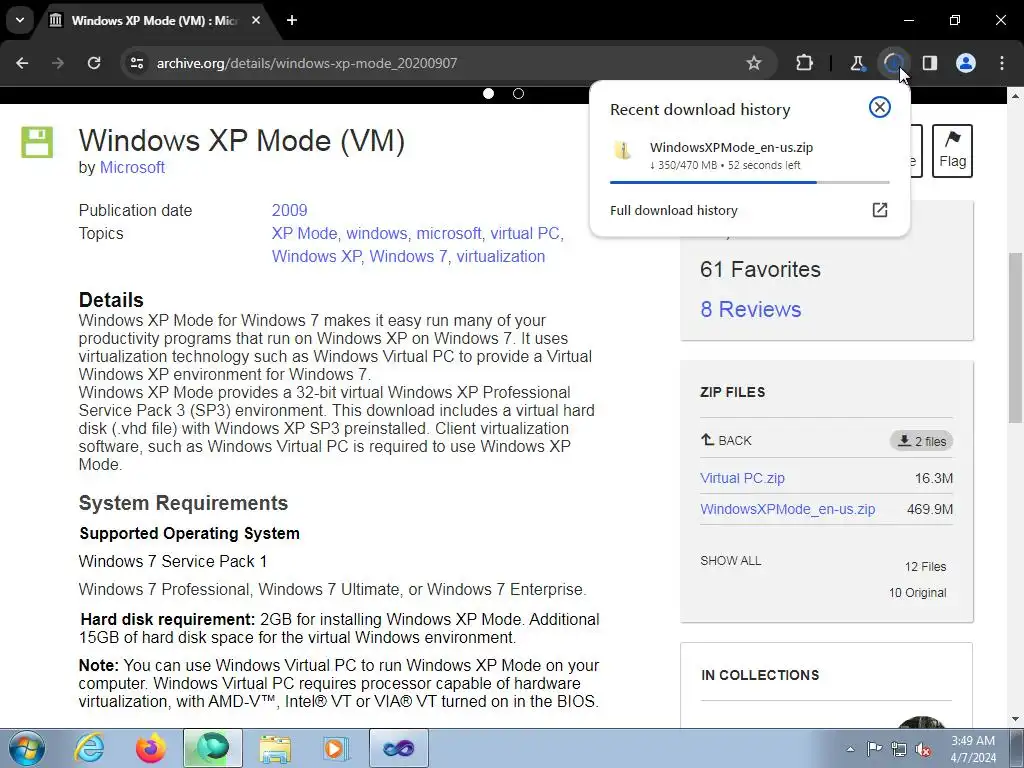Click the address bar URL
Viewport: 1024px width, 768px height.
click(x=307, y=63)
